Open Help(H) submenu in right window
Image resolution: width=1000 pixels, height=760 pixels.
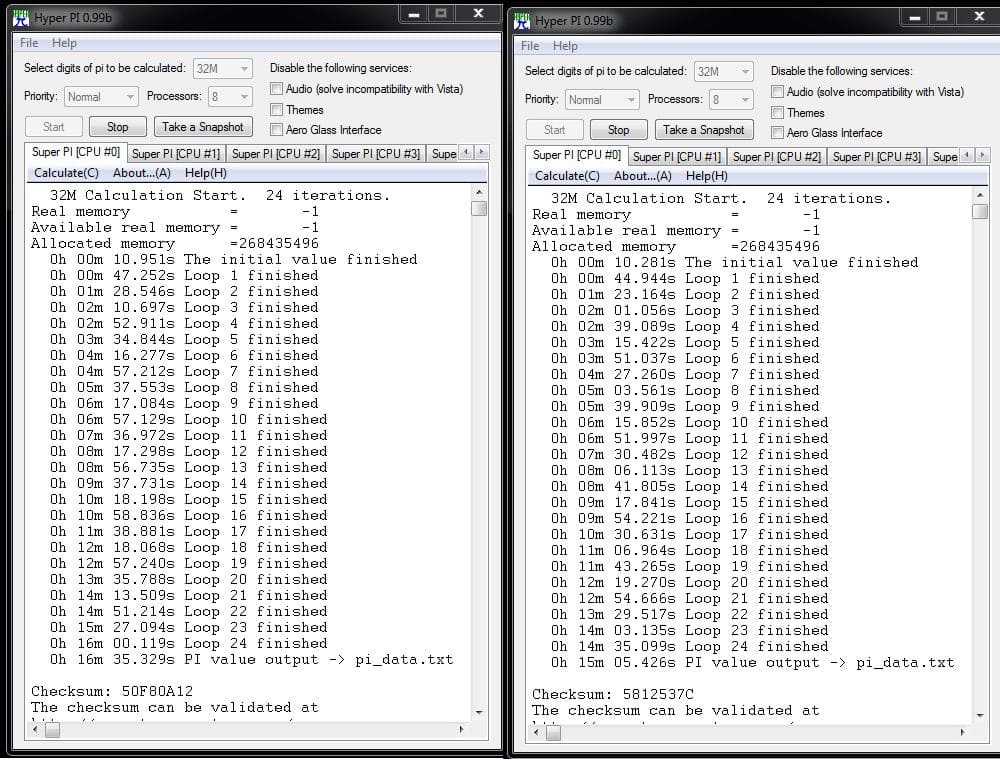tap(706, 176)
